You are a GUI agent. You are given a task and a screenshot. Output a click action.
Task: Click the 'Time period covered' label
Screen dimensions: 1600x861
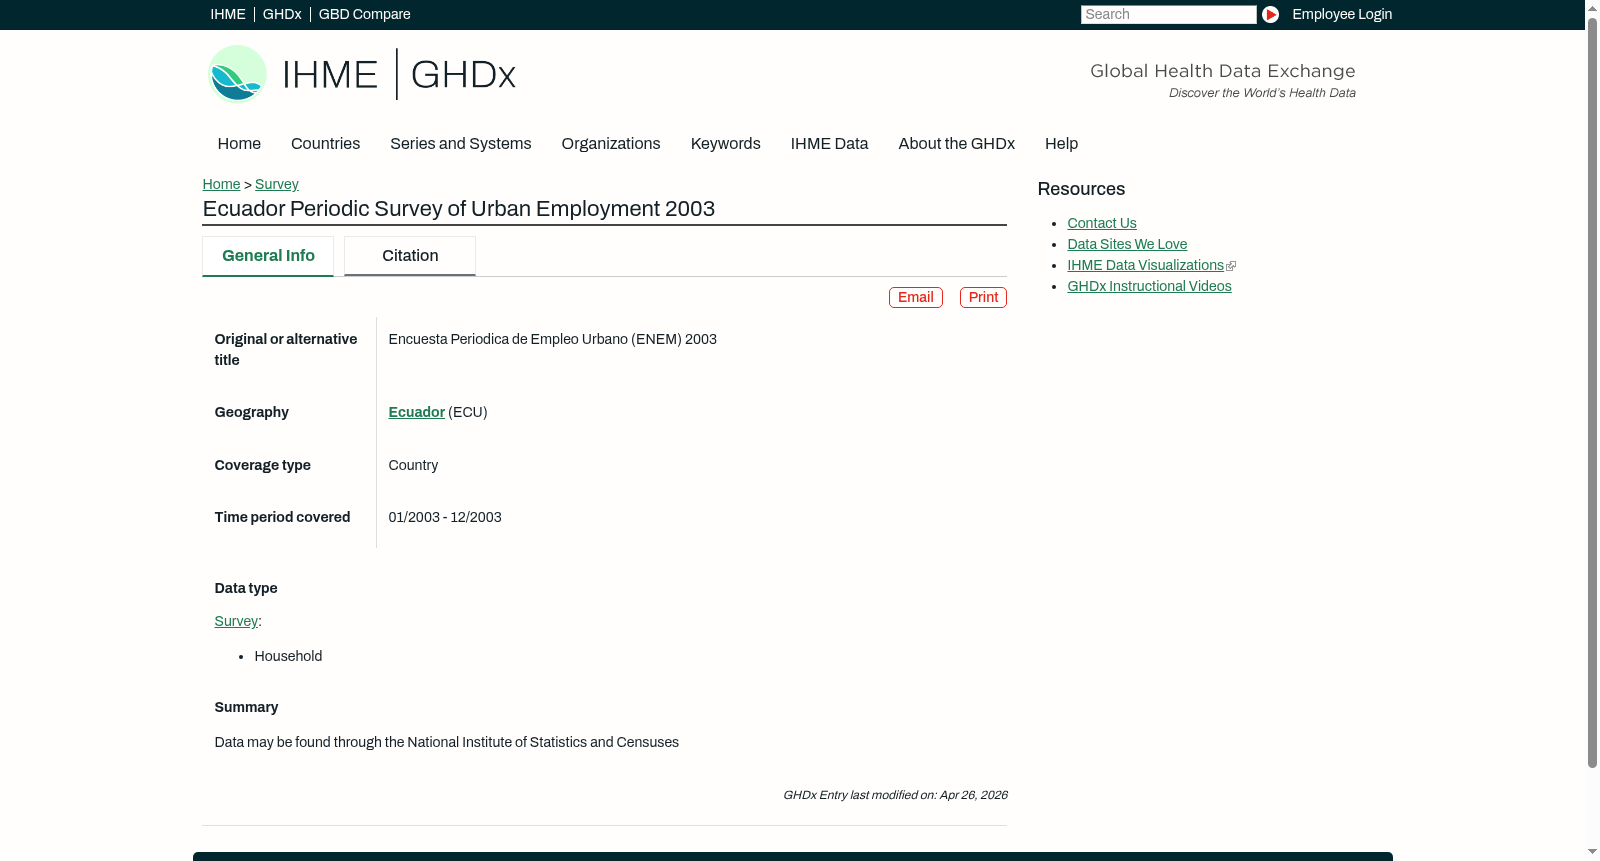tap(282, 518)
